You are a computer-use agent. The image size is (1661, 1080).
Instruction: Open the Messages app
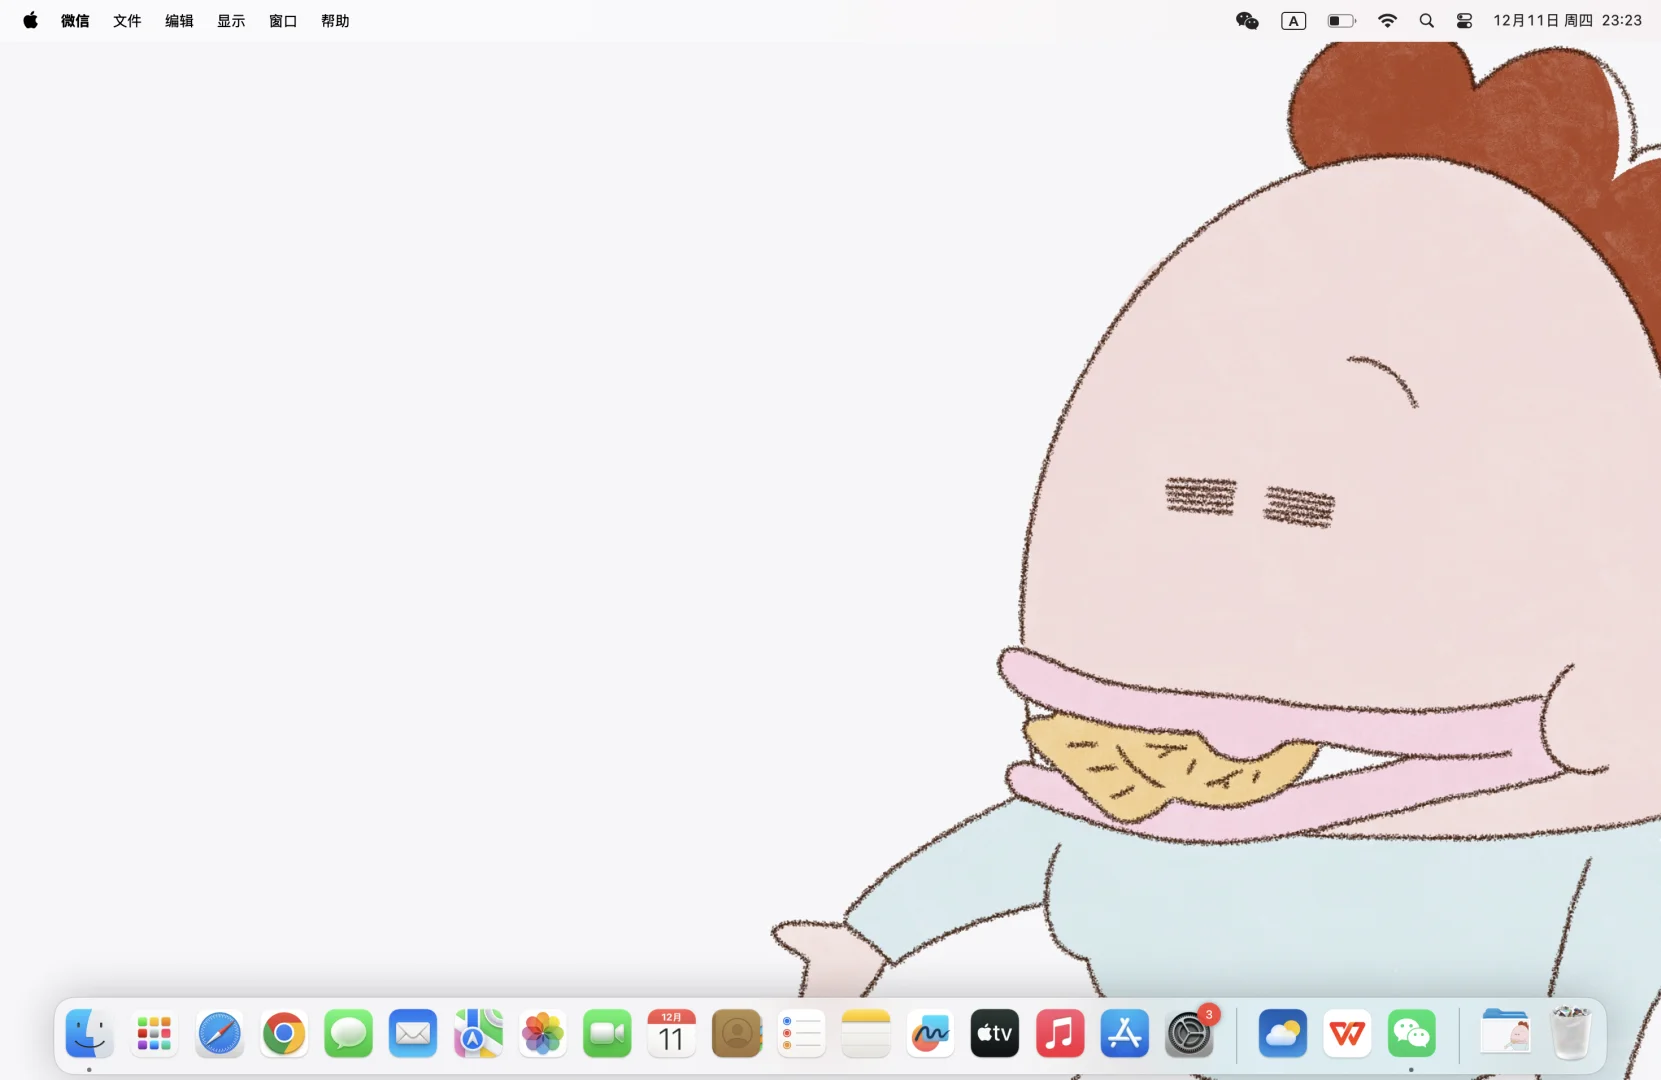tap(347, 1034)
